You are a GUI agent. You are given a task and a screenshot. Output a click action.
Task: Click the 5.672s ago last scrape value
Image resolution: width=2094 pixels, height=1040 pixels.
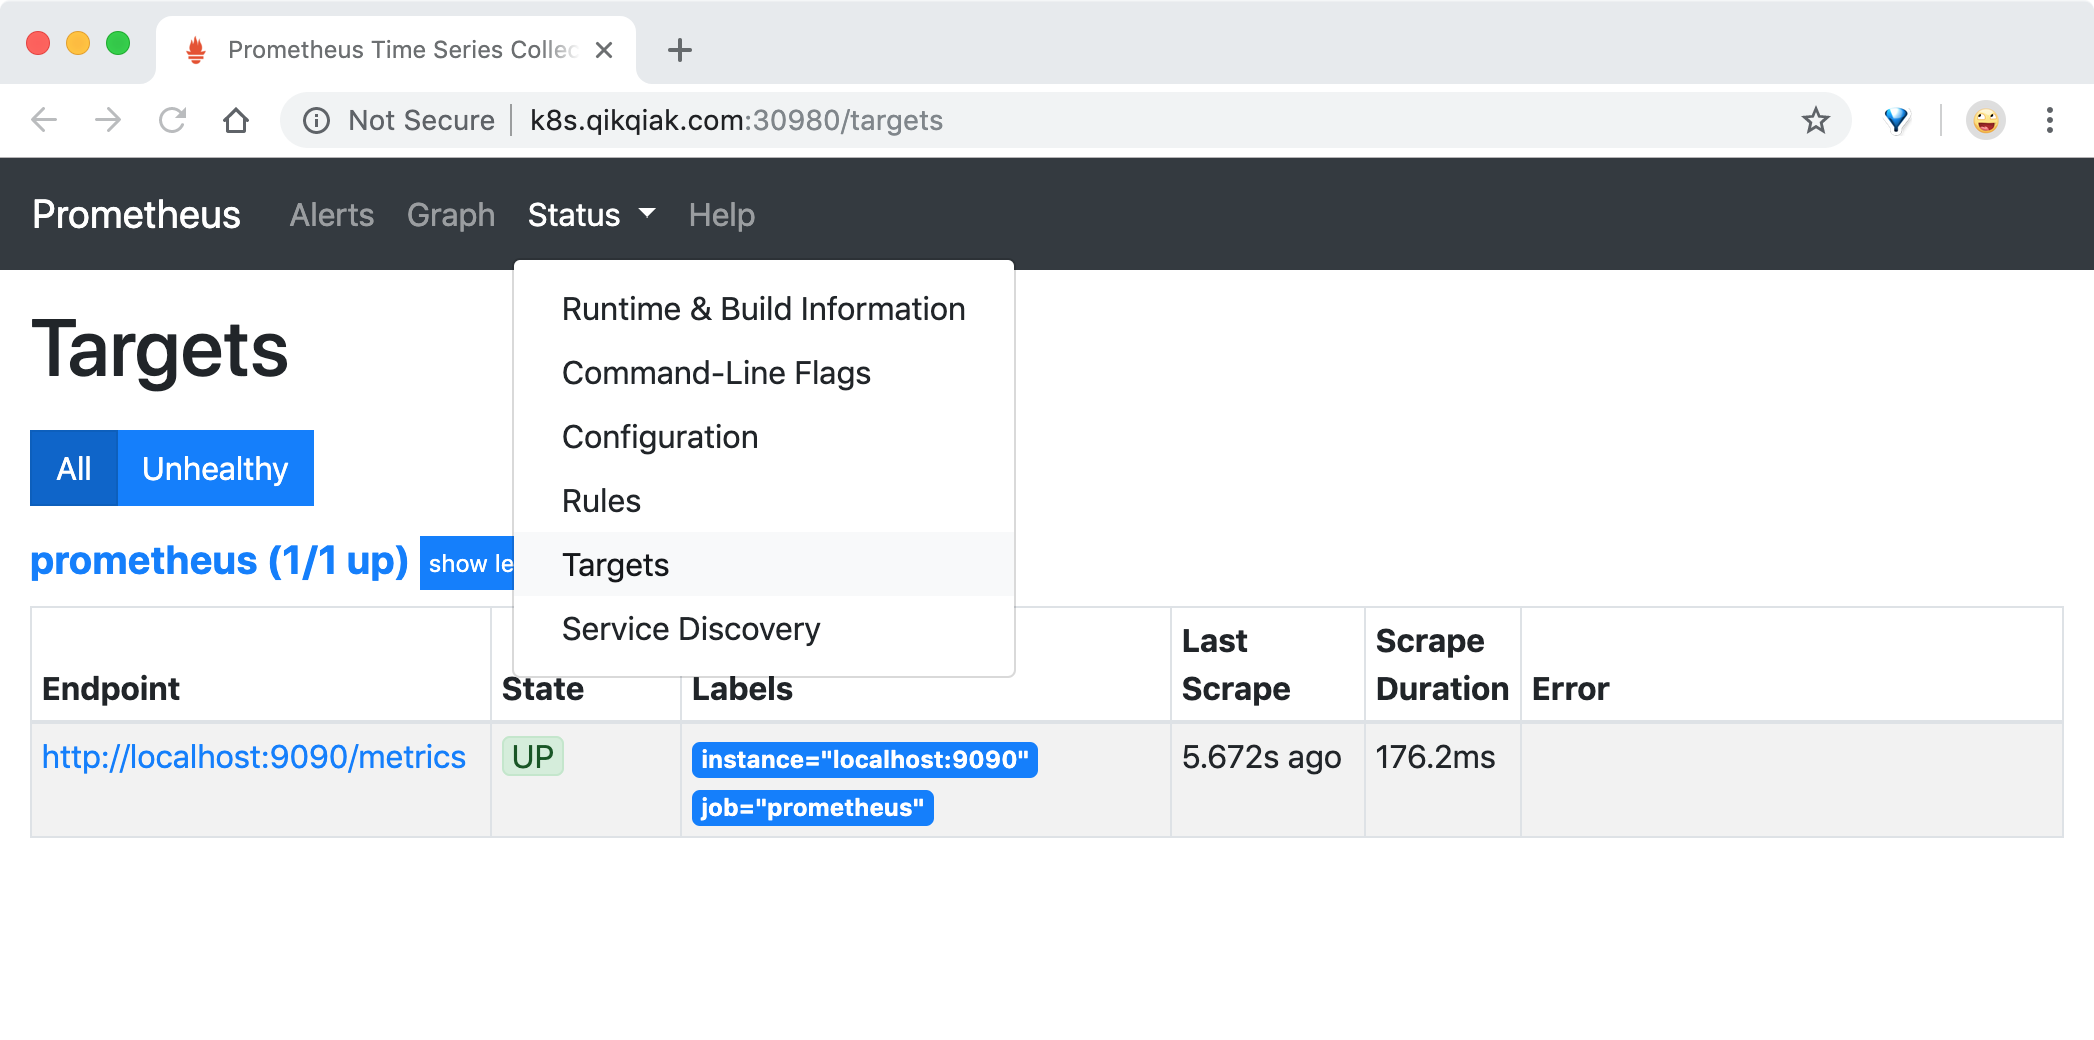1262,757
